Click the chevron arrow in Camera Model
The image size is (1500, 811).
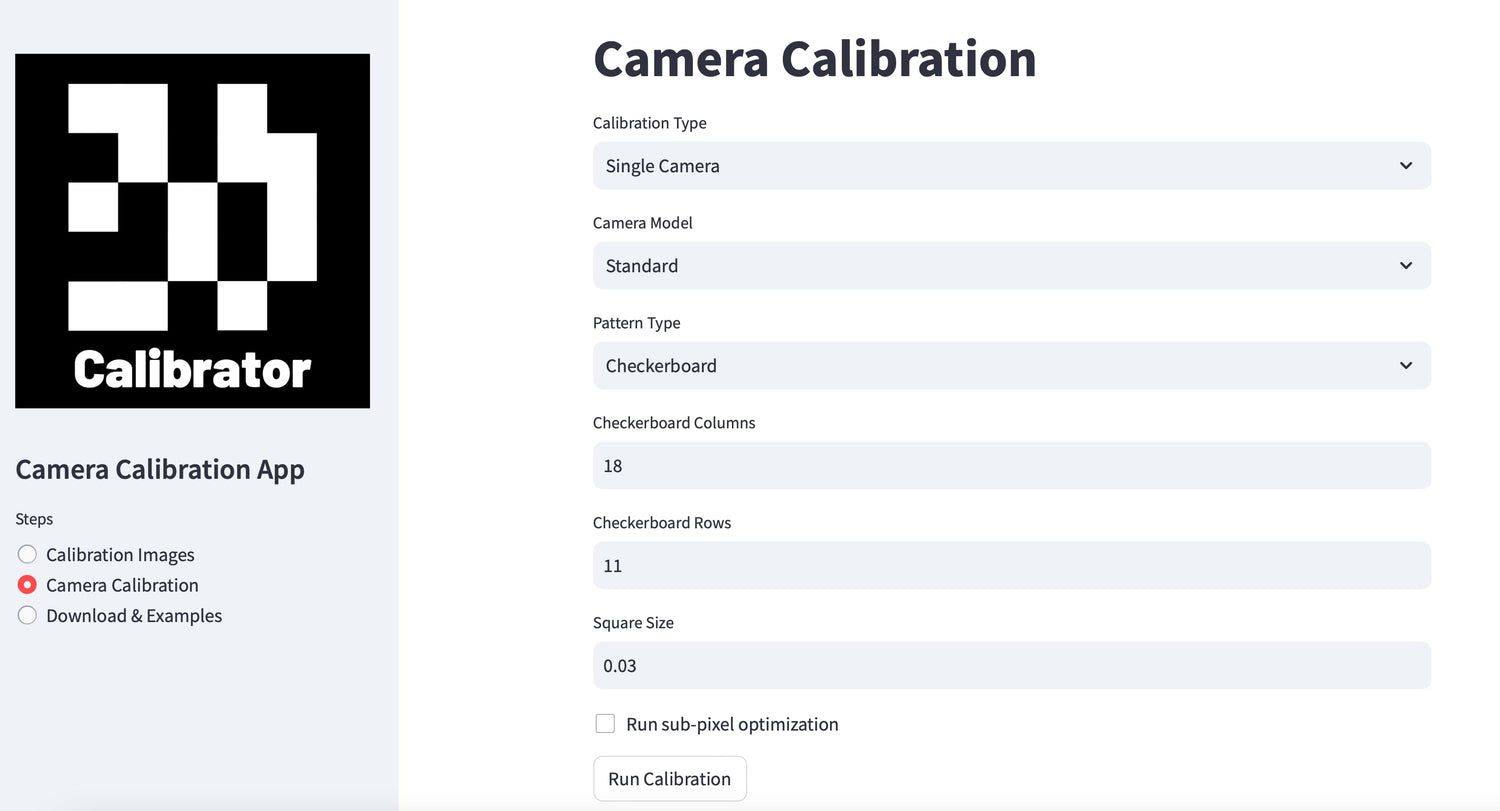(x=1405, y=266)
